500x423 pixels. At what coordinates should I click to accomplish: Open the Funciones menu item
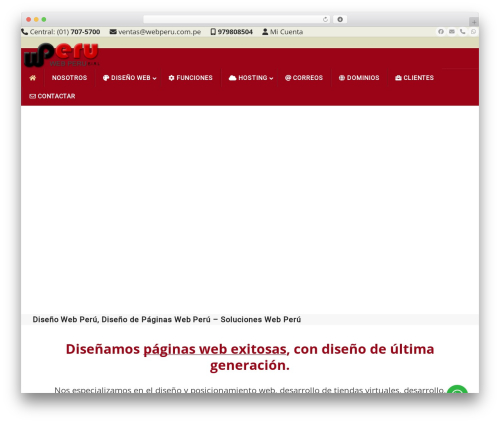click(x=194, y=78)
